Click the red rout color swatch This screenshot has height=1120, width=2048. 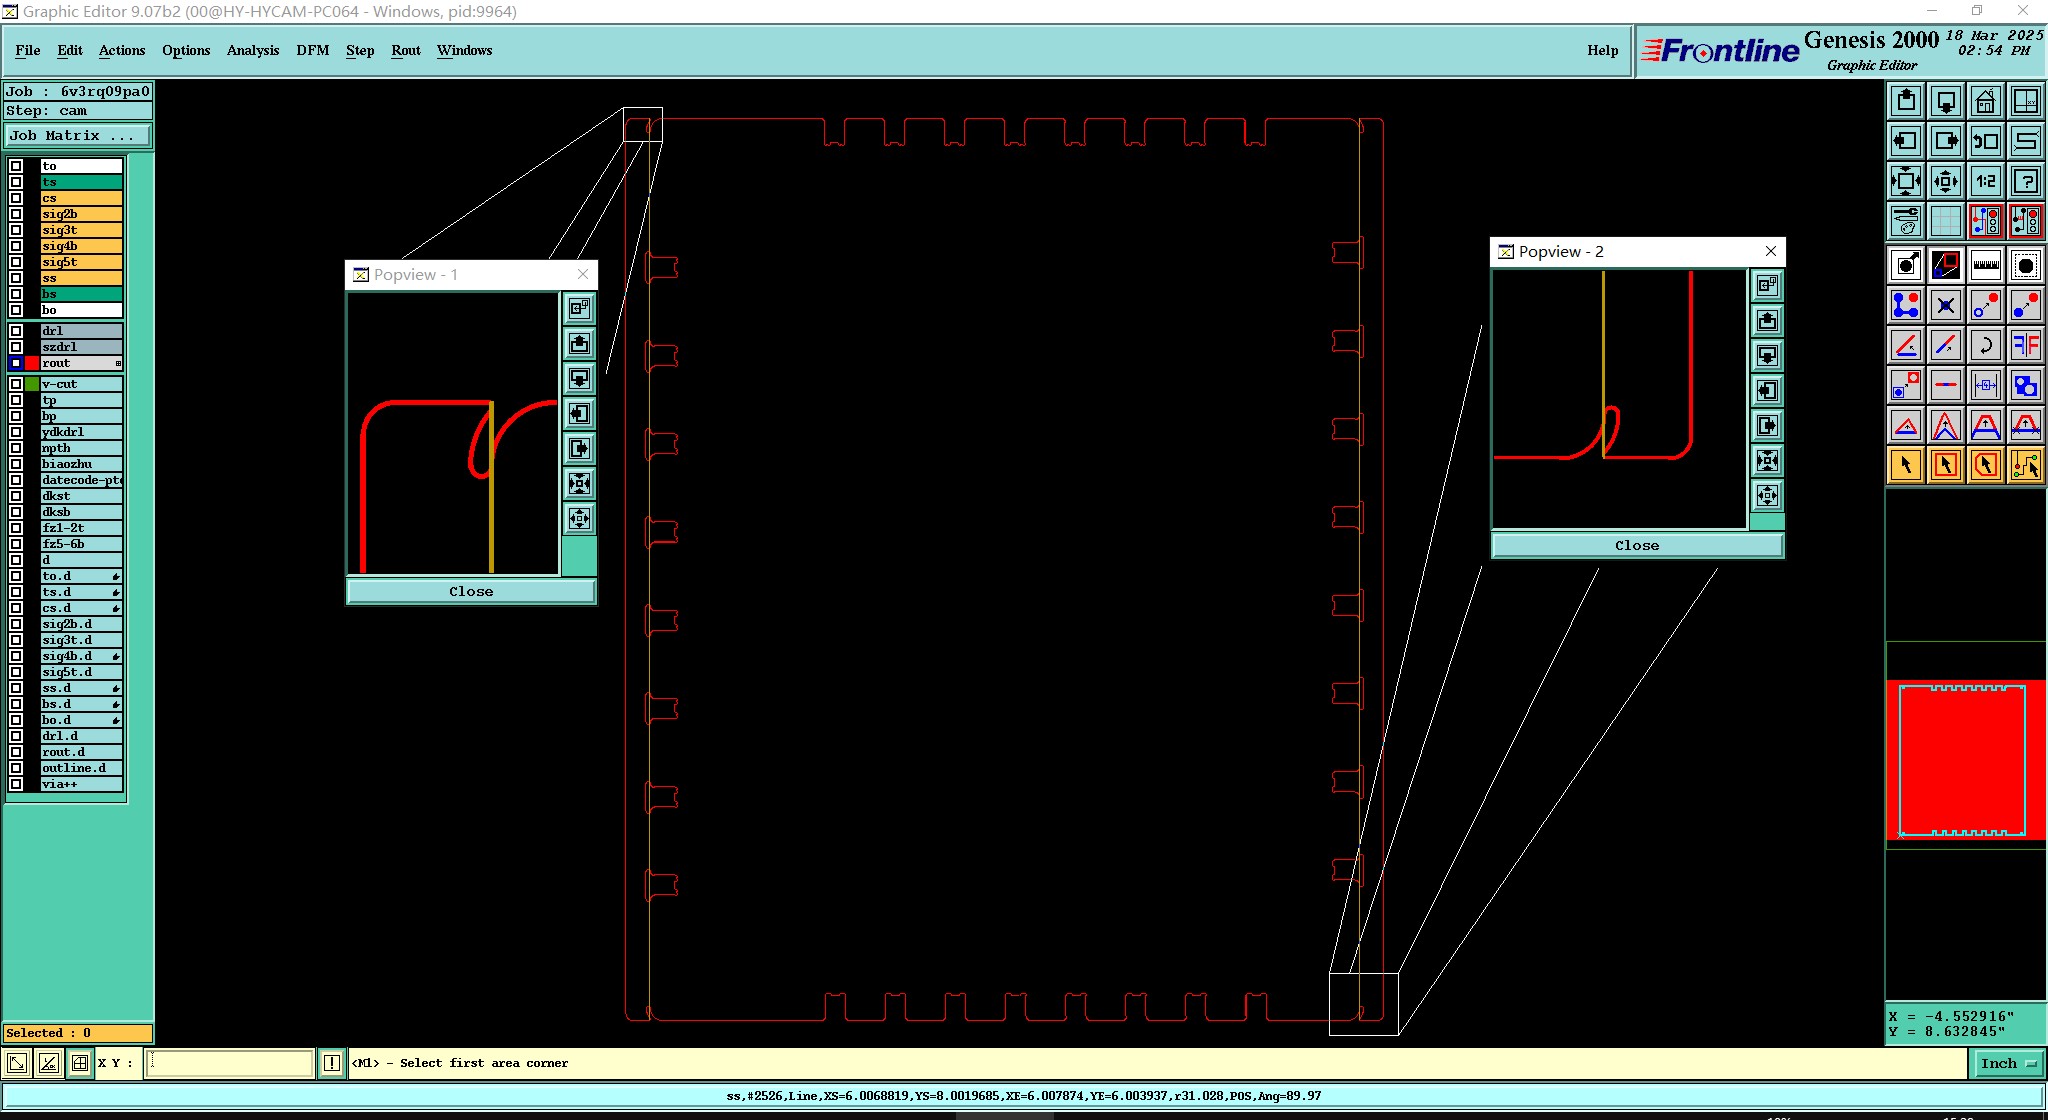click(32, 363)
